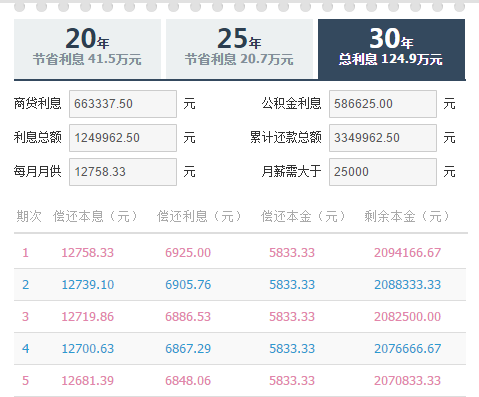Click the 期次 column header
Image resolution: width=479 pixels, height=397 pixels.
point(29,216)
